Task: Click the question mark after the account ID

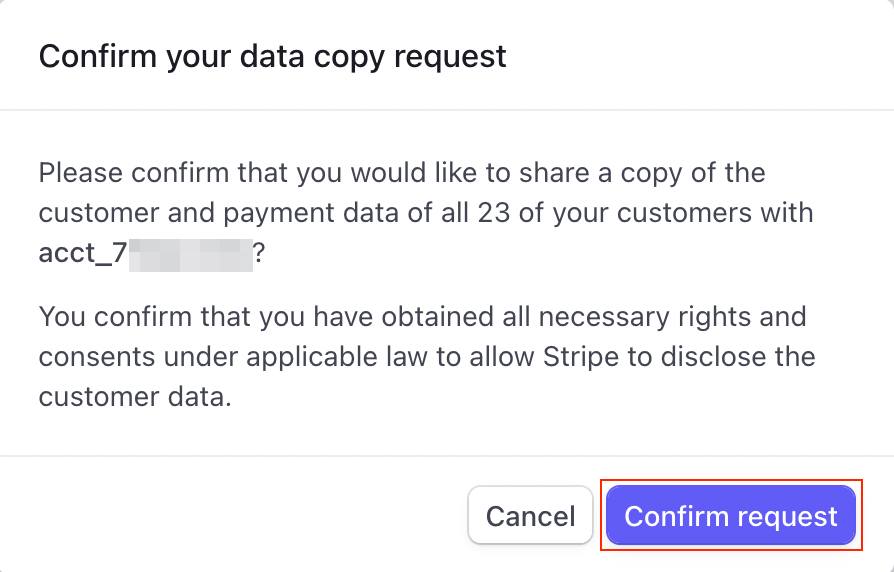Action: coord(259,254)
